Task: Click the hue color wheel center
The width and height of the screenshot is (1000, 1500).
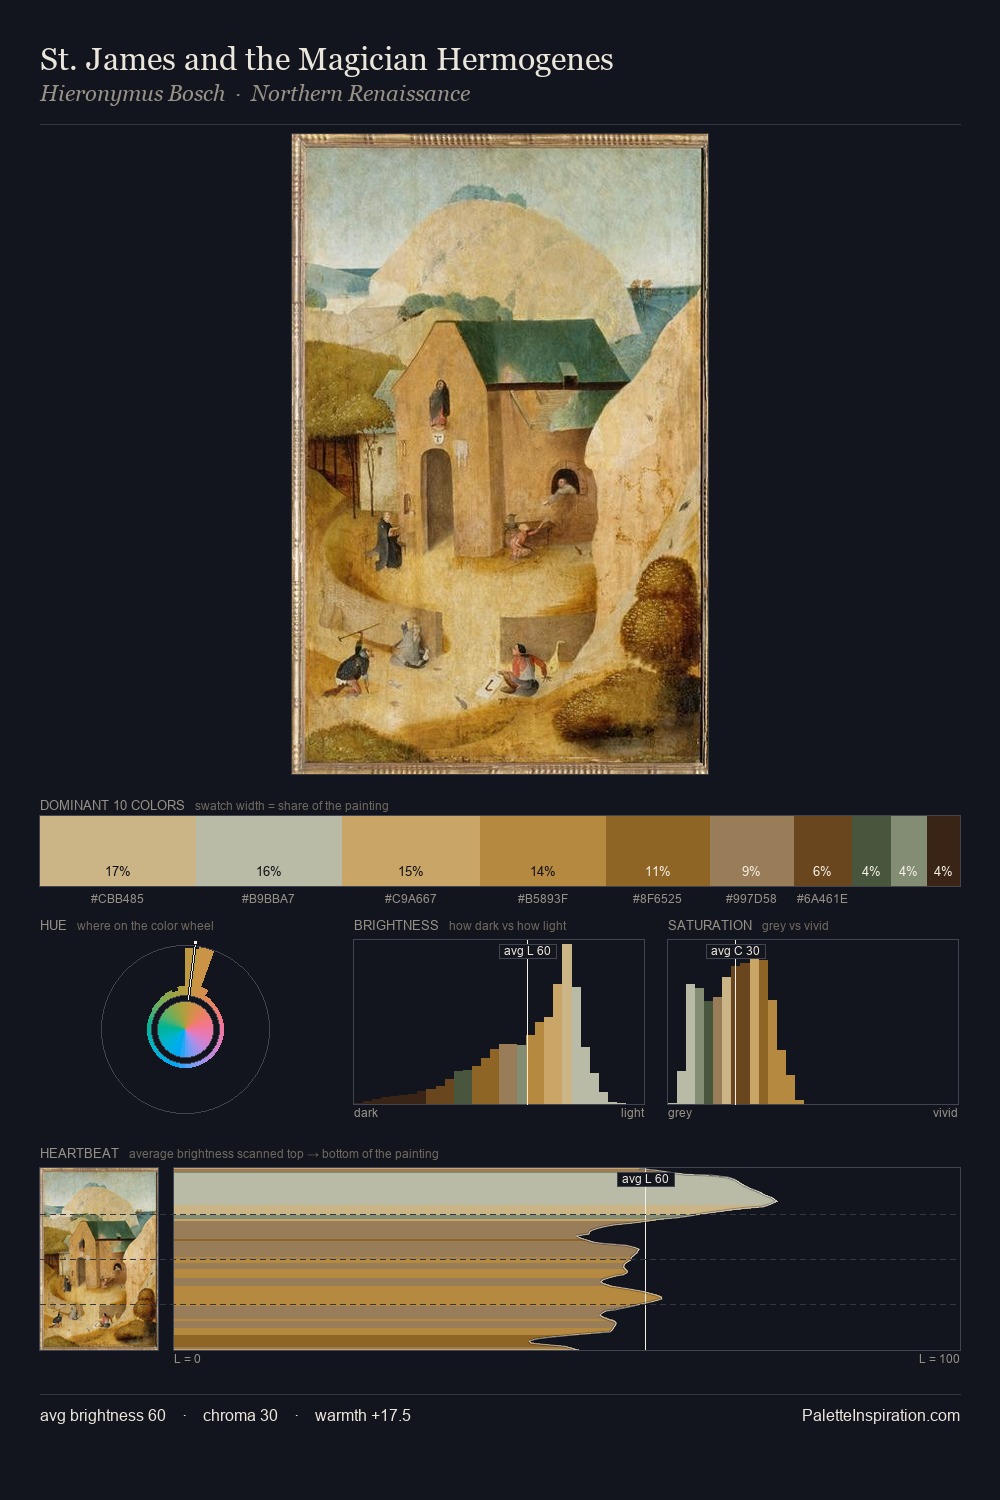Action: (x=185, y=1029)
